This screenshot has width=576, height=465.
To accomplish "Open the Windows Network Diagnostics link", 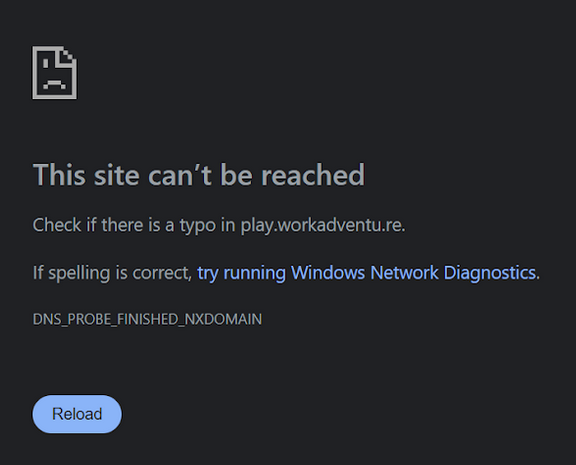I will point(368,273).
